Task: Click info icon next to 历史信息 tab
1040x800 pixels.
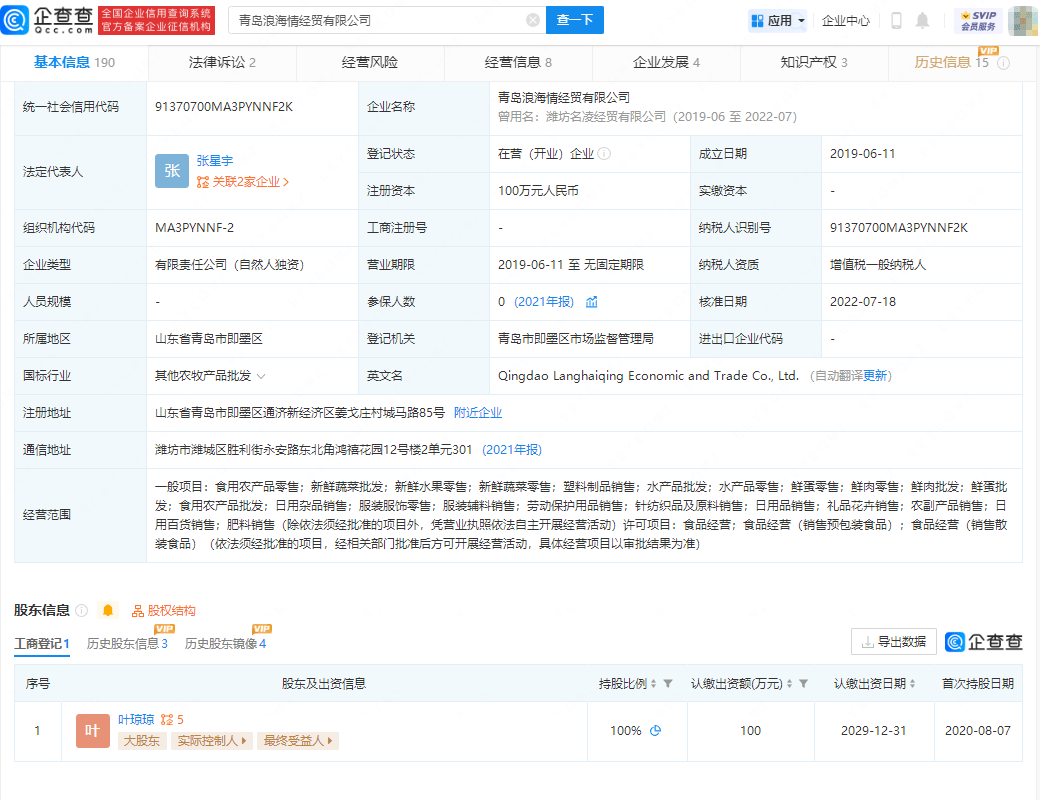Action: [1003, 63]
